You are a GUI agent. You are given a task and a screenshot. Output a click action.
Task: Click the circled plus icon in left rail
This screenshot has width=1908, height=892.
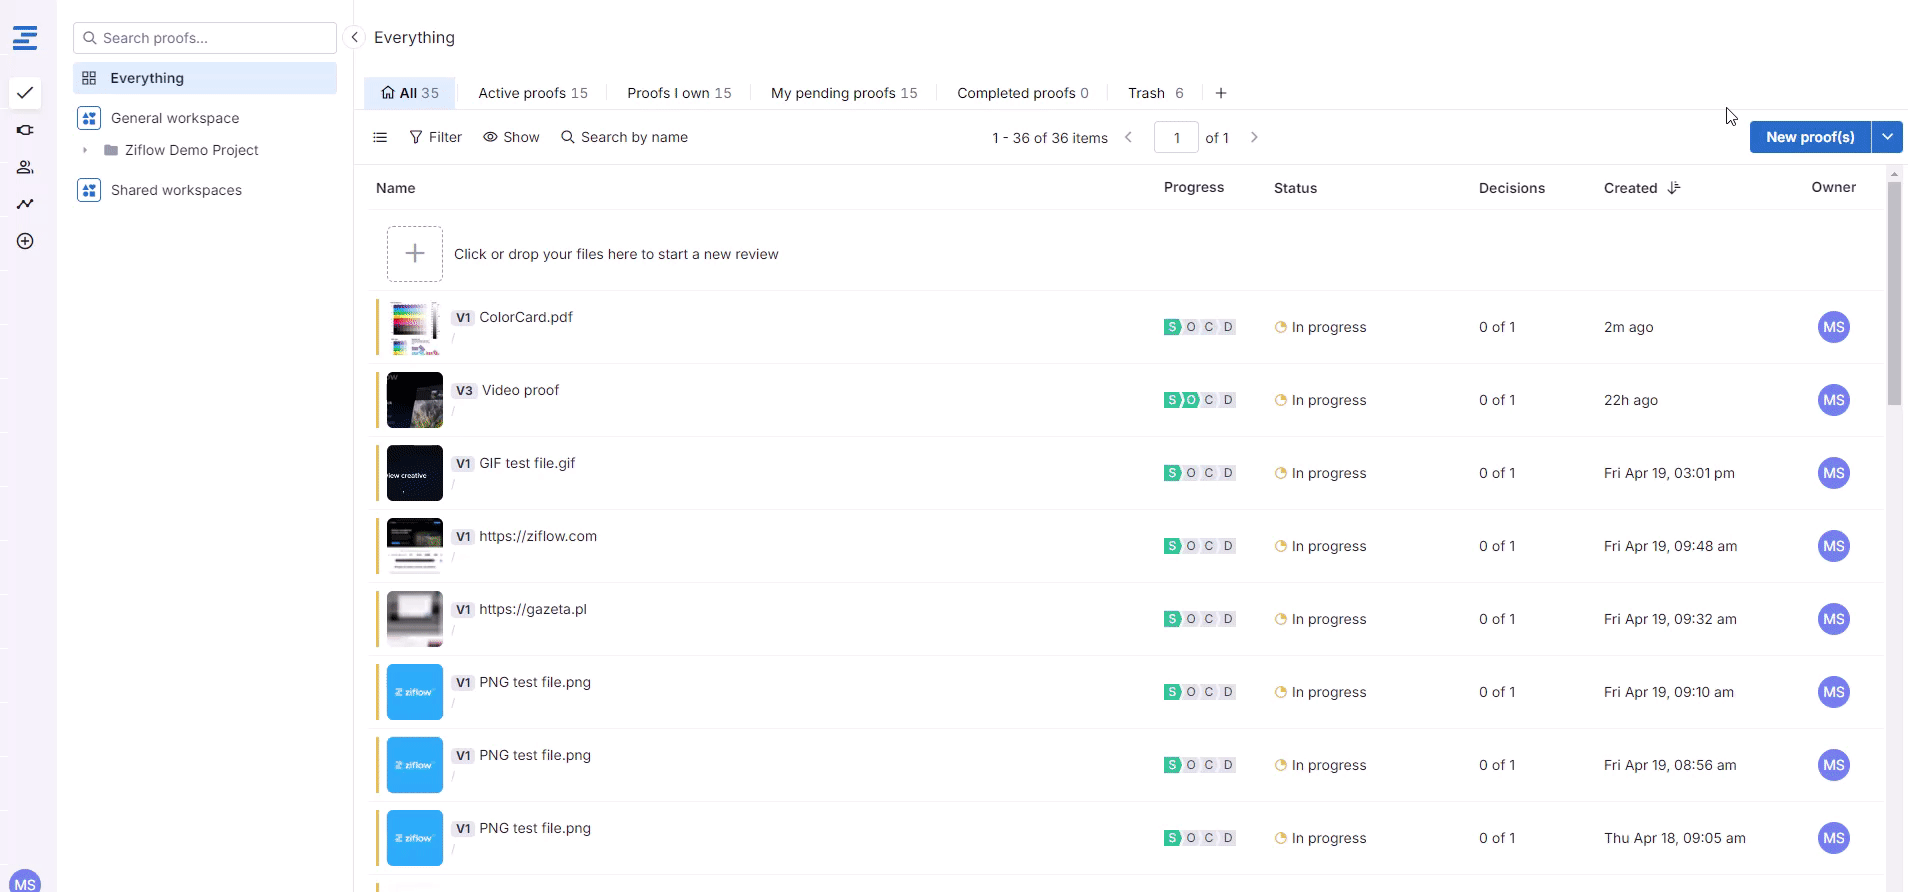[25, 241]
